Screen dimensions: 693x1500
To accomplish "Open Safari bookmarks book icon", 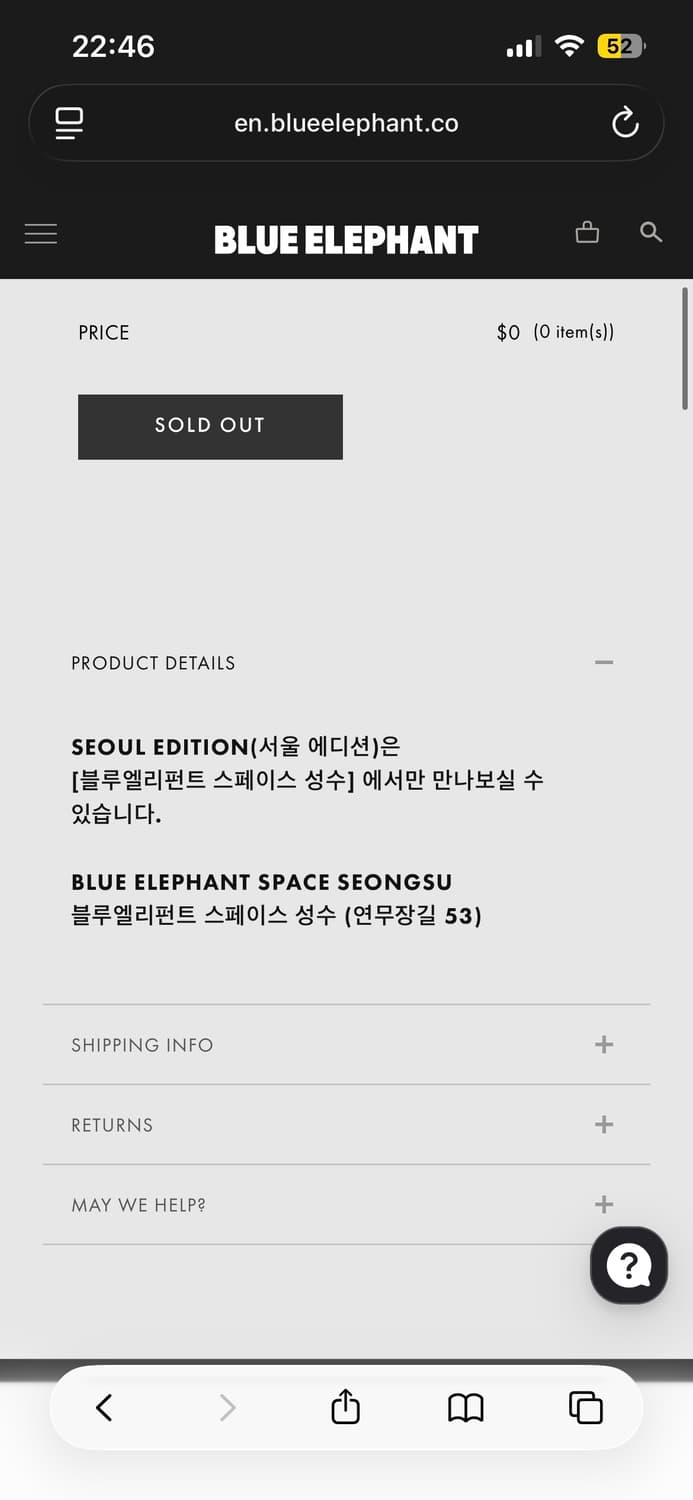I will (465, 1407).
